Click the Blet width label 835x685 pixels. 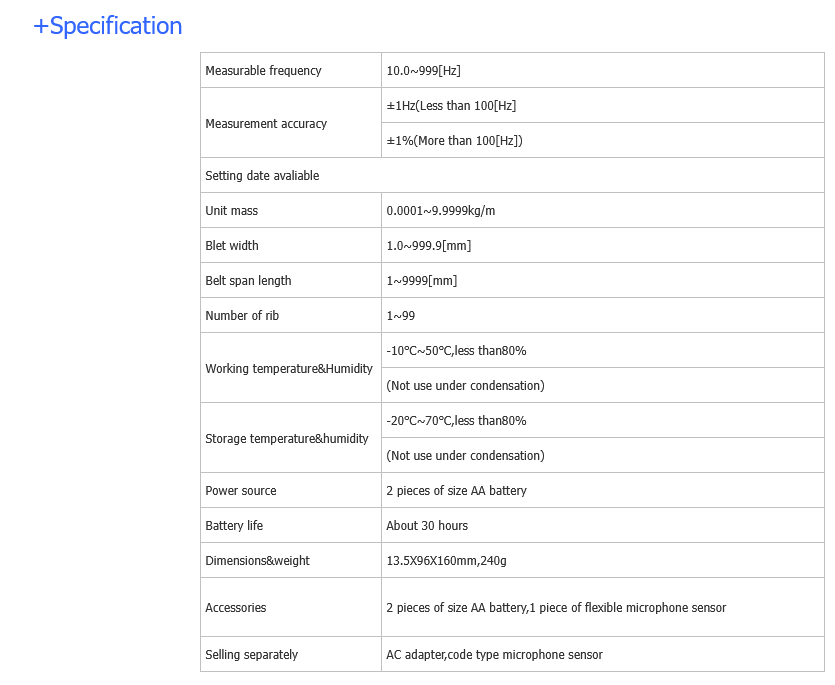tap(232, 246)
